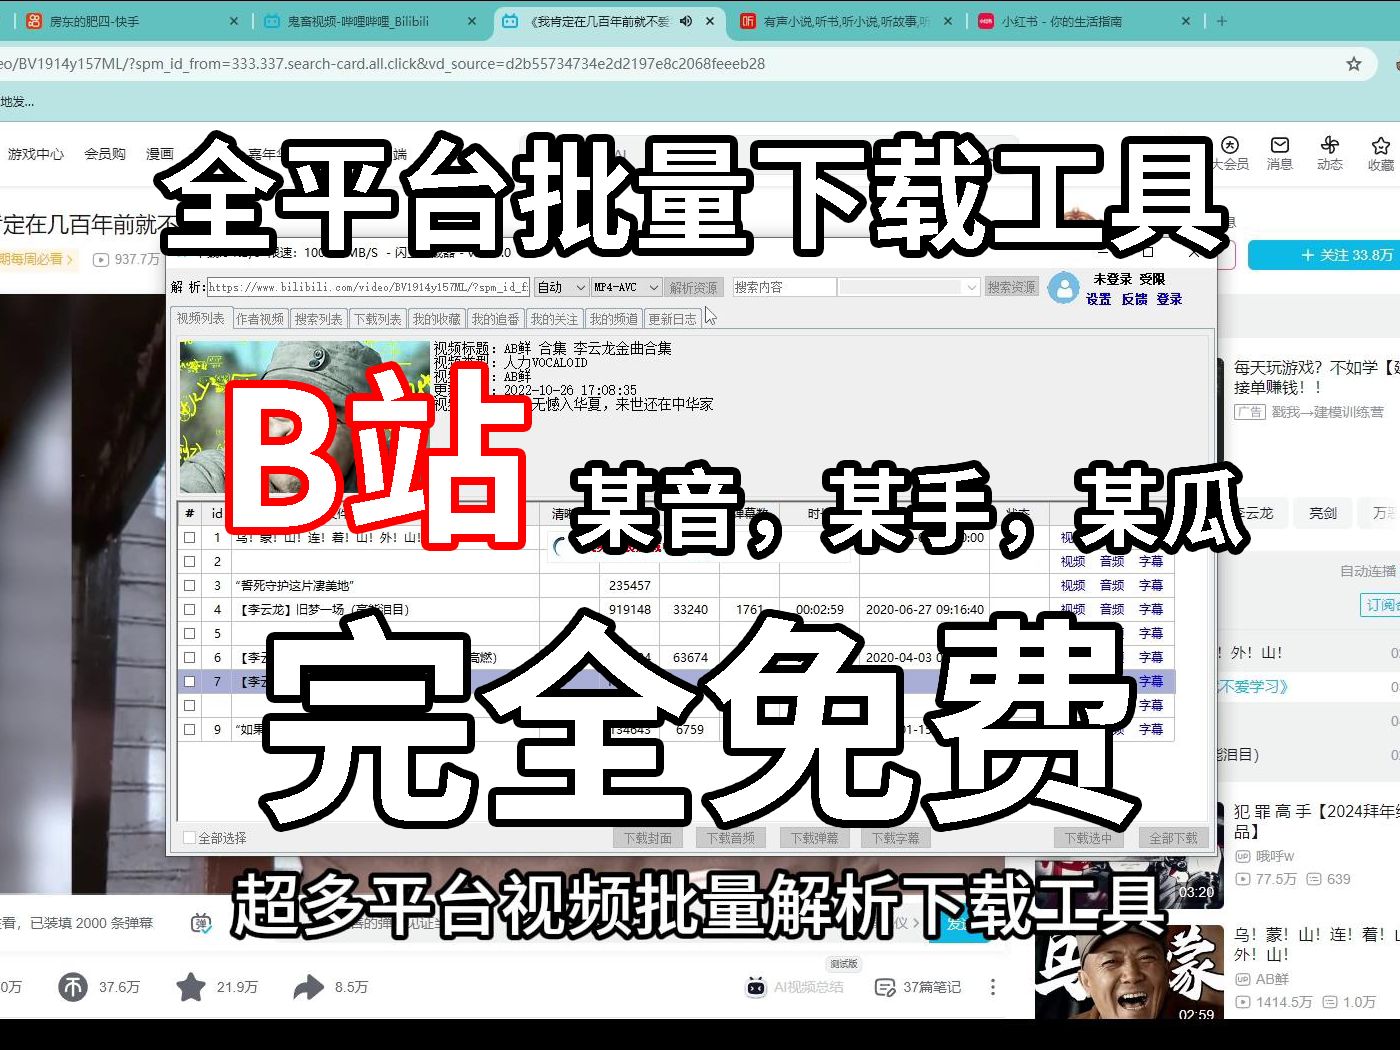Toggle the danmaku 弹 switch icon
This screenshot has width=1400, height=1050.
[x=201, y=923]
